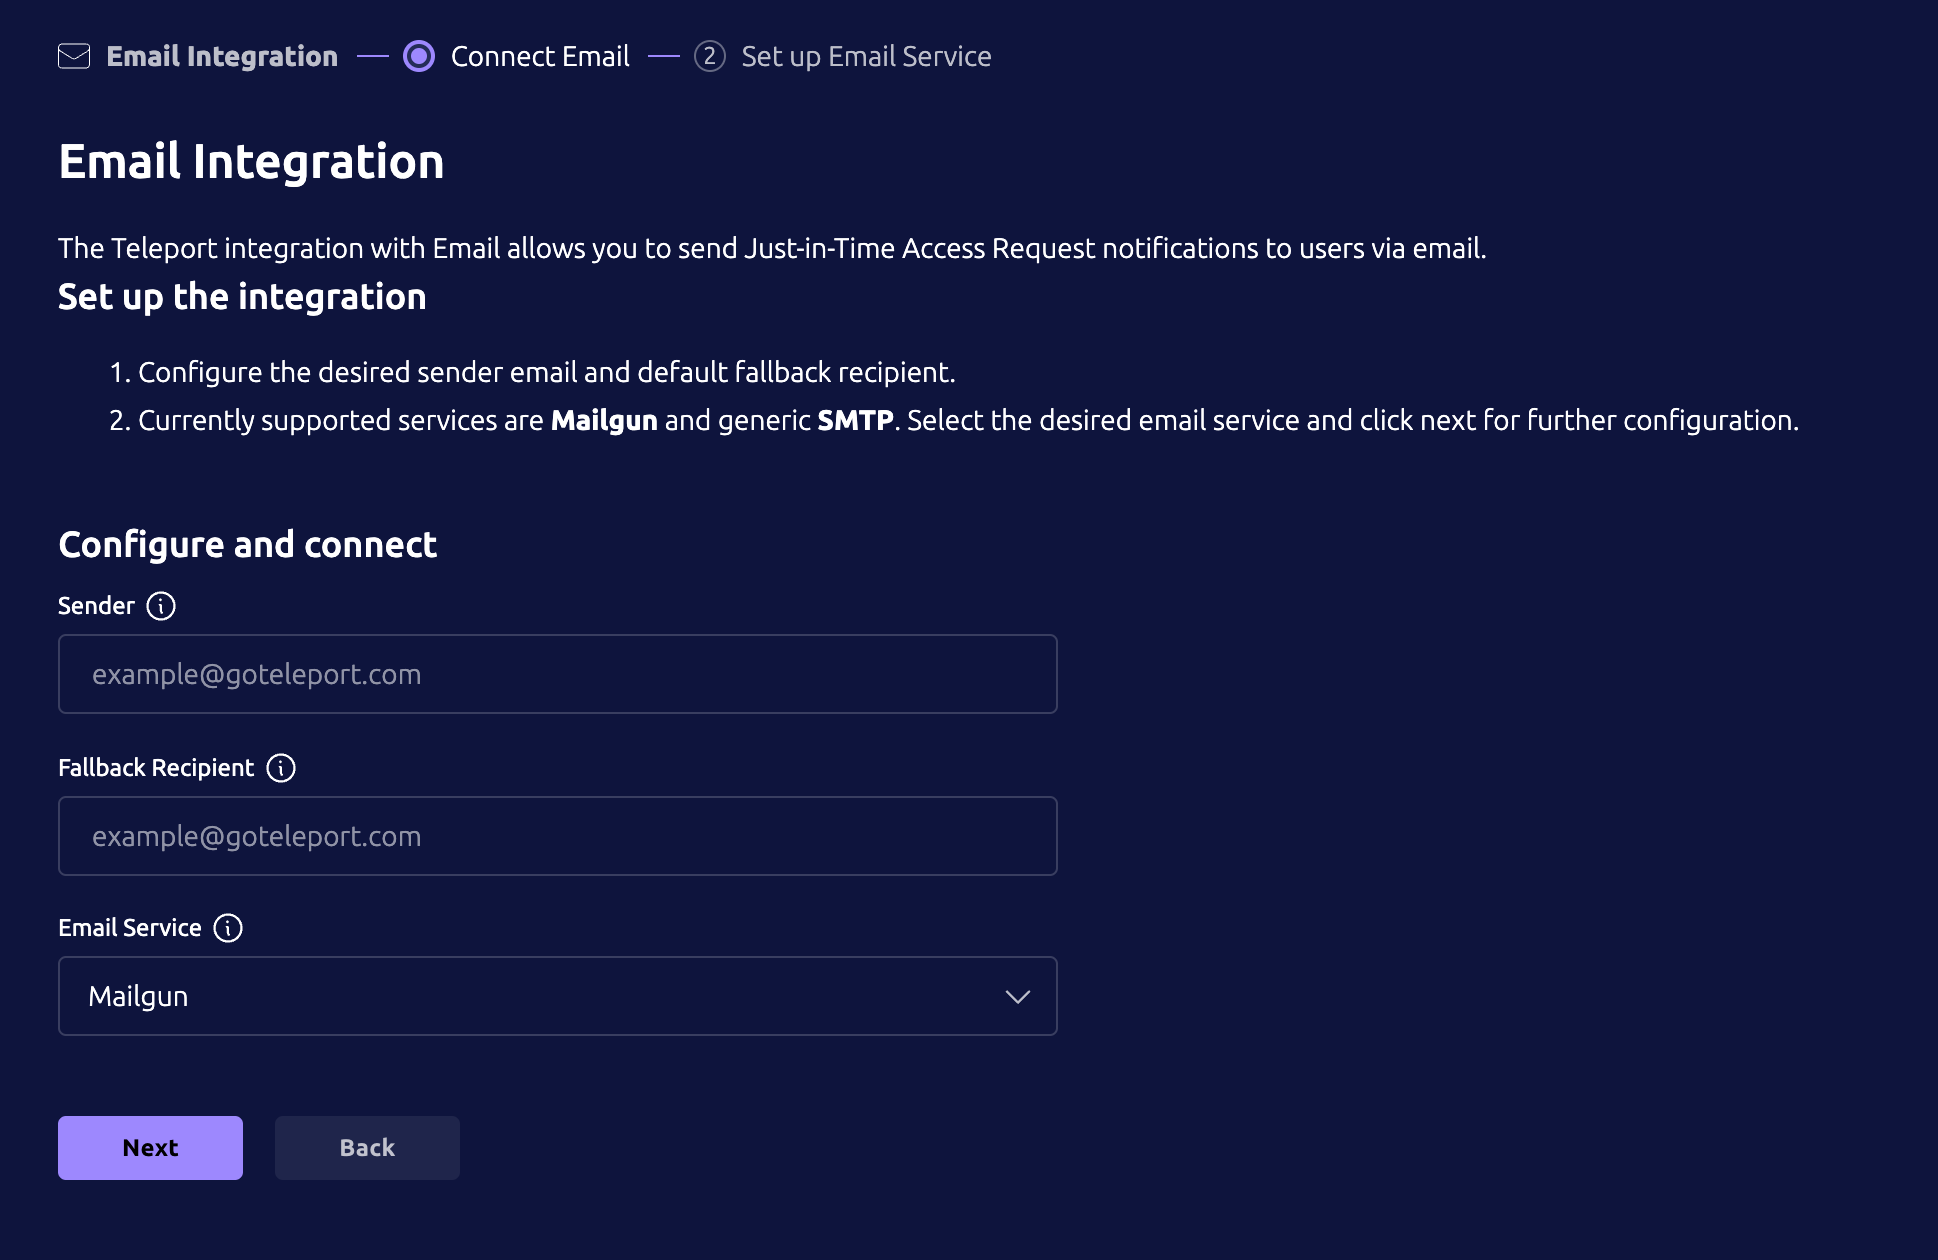Click the Fallback Recipient input field
1938x1260 pixels.
click(557, 836)
